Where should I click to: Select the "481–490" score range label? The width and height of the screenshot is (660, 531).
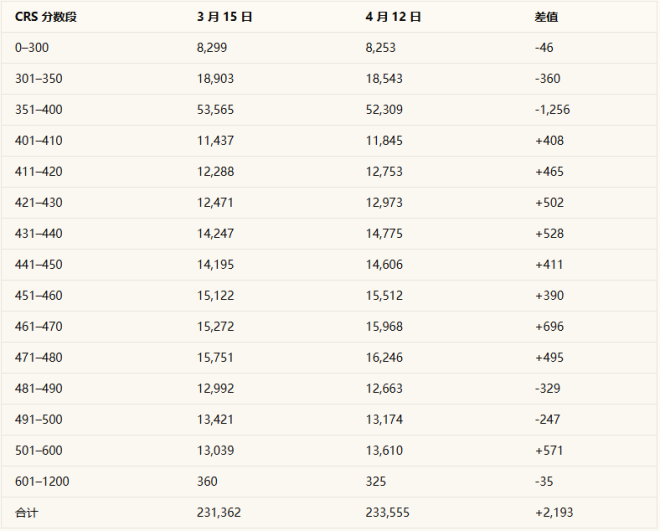(37, 388)
